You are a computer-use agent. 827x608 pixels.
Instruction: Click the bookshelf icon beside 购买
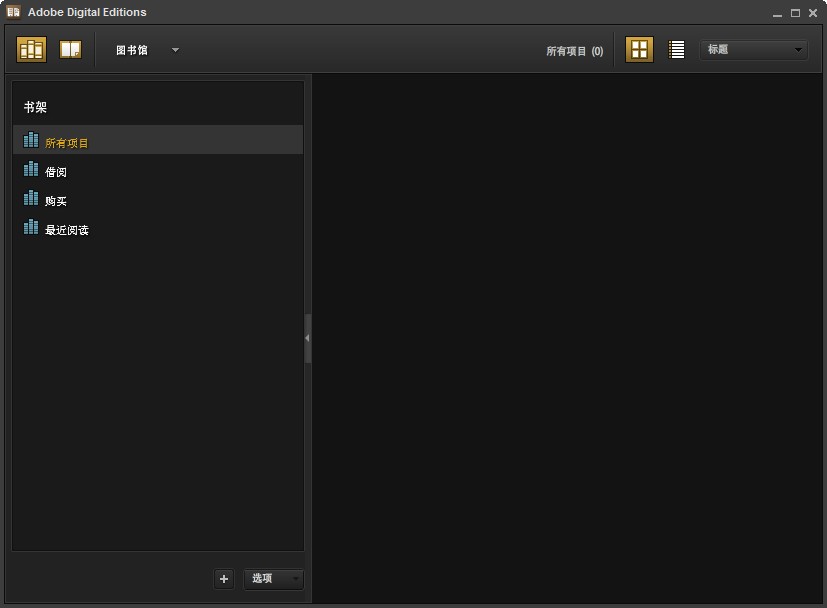pos(31,198)
